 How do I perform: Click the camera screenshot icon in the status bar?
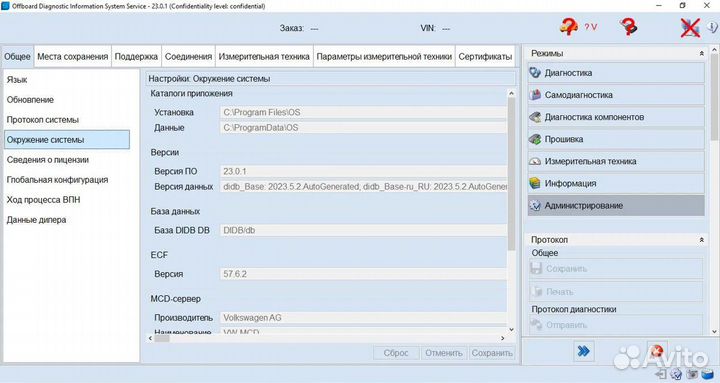(x=692, y=374)
